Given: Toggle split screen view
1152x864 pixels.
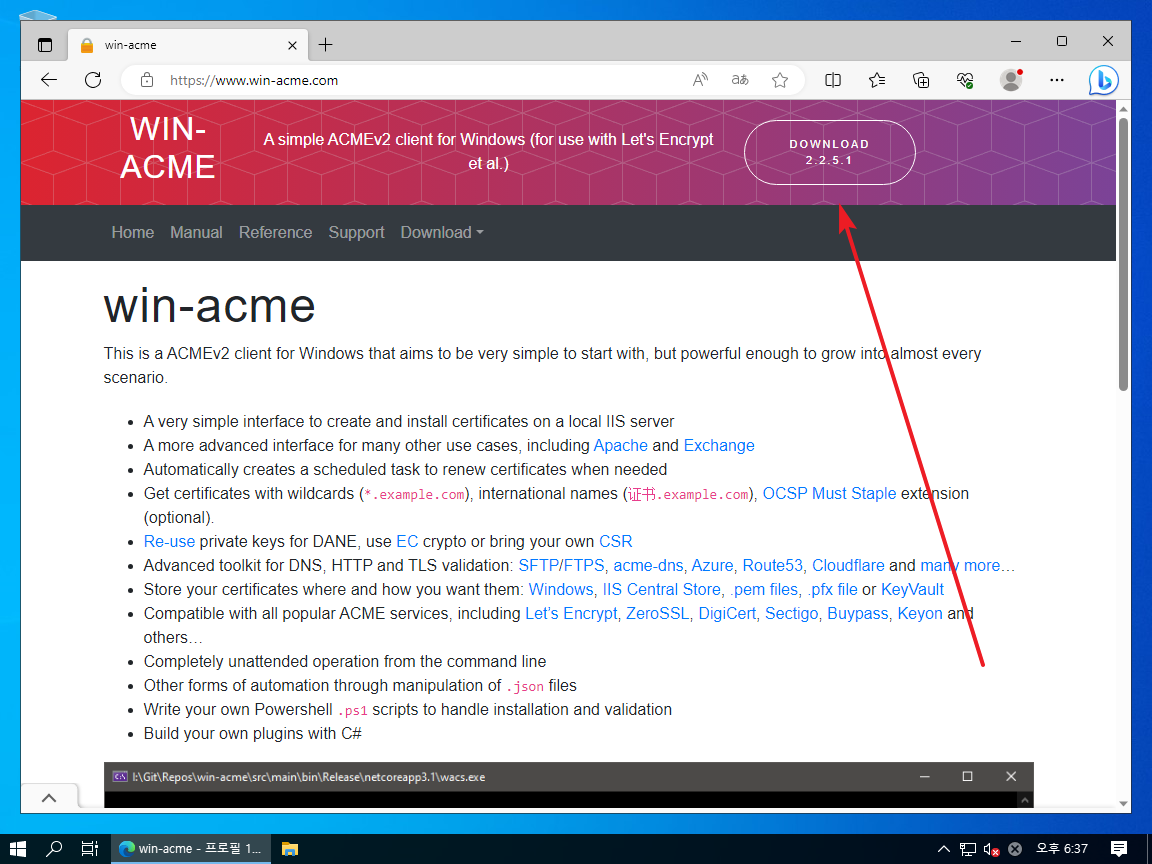Looking at the screenshot, I should (833, 80).
